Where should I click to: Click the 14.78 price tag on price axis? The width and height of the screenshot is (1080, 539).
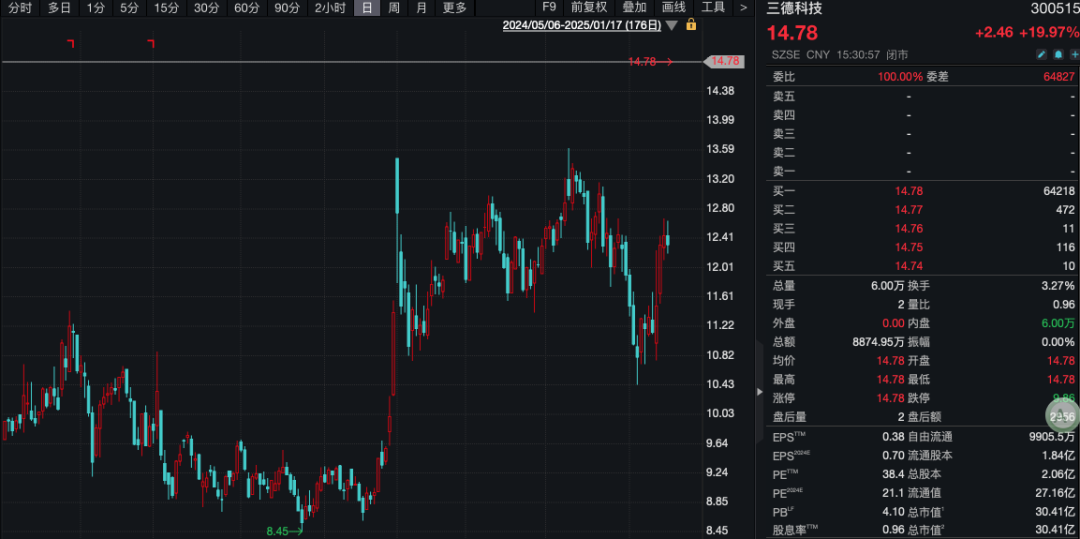click(723, 61)
